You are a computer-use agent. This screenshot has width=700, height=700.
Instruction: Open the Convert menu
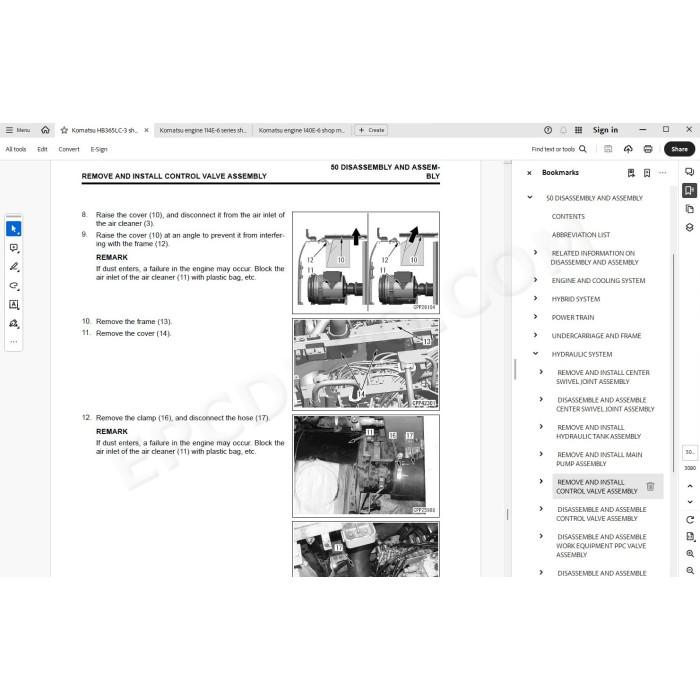(x=69, y=149)
